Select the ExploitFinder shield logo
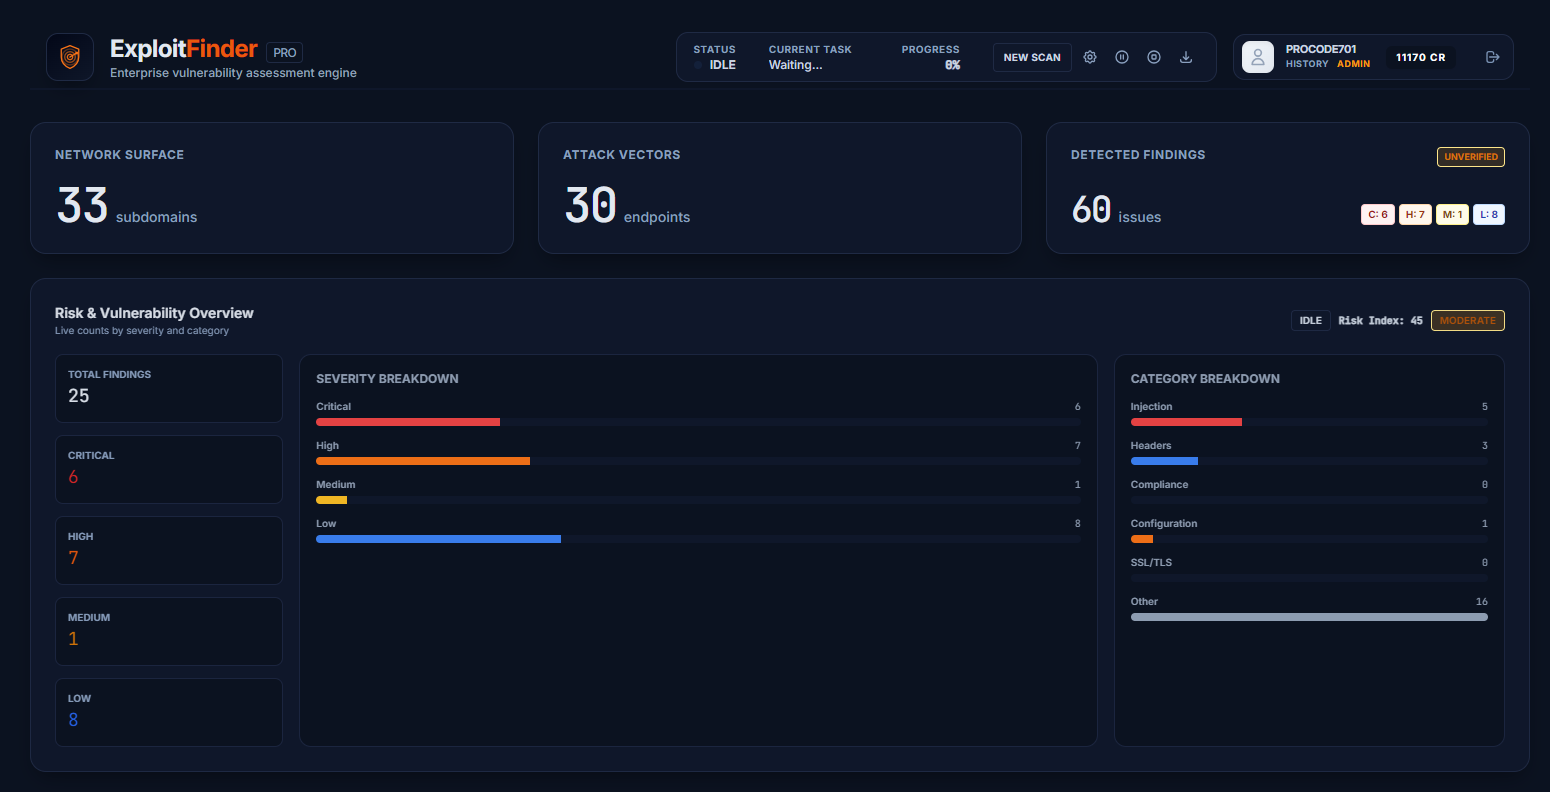 pyautogui.click(x=69, y=57)
